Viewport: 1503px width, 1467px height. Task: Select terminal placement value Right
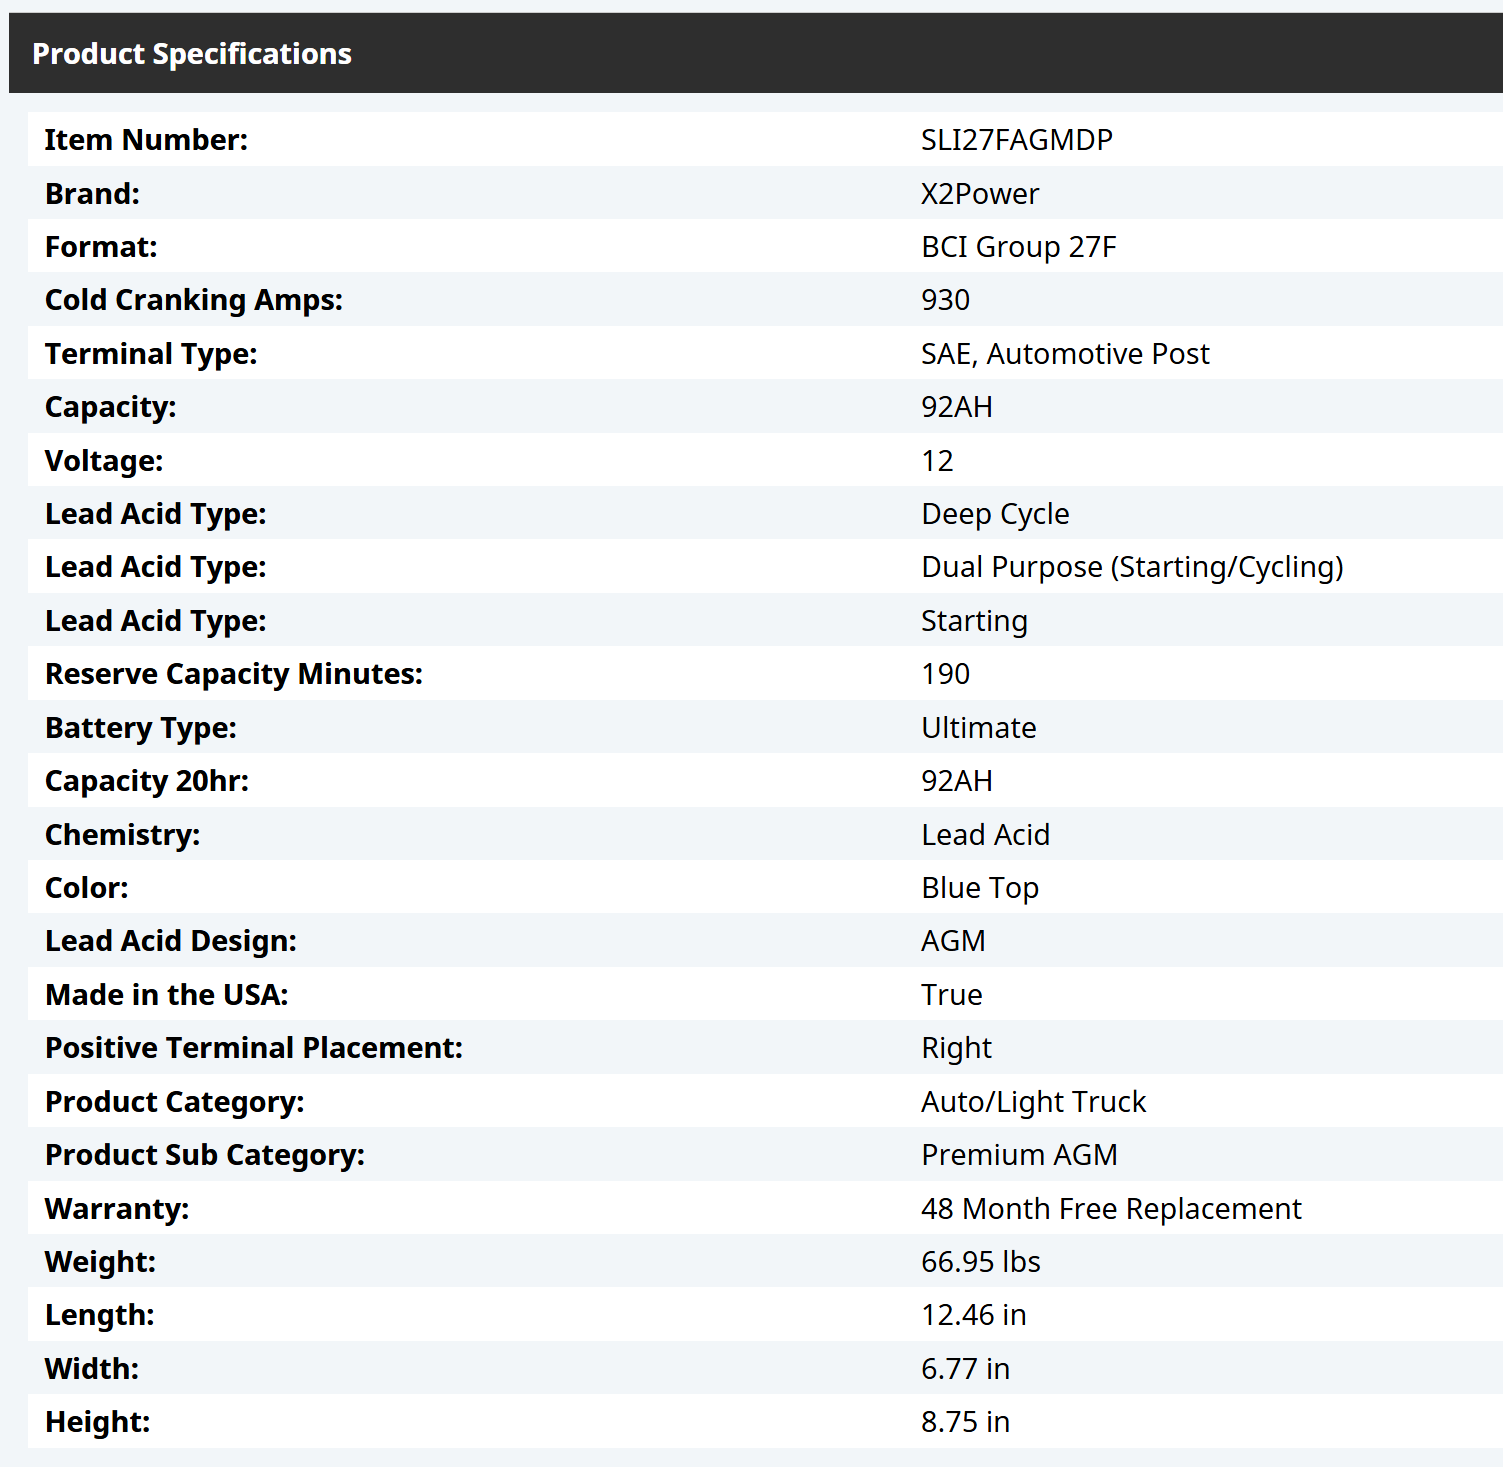956,1048
